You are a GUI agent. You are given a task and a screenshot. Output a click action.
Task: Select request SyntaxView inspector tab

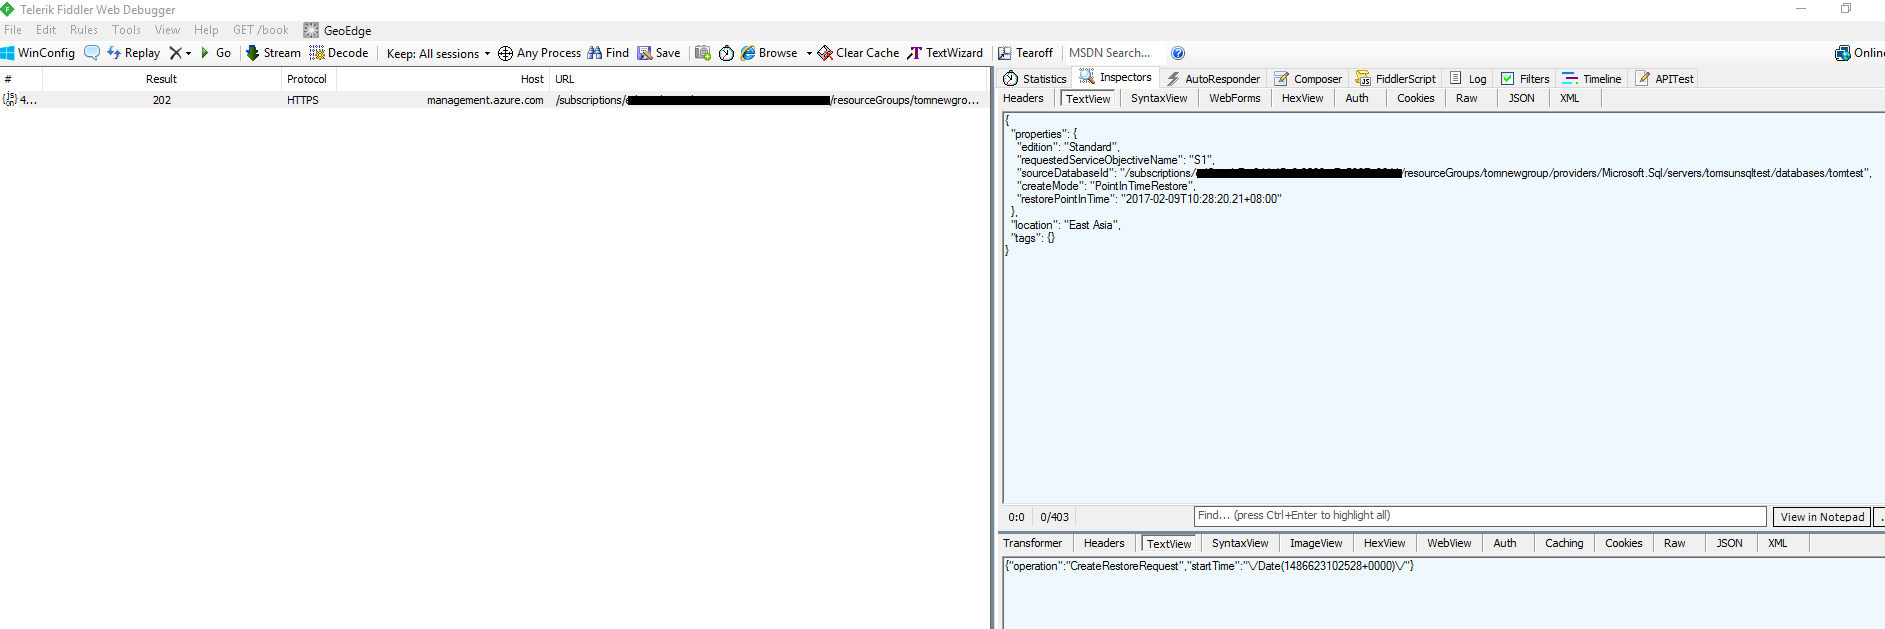[1159, 98]
